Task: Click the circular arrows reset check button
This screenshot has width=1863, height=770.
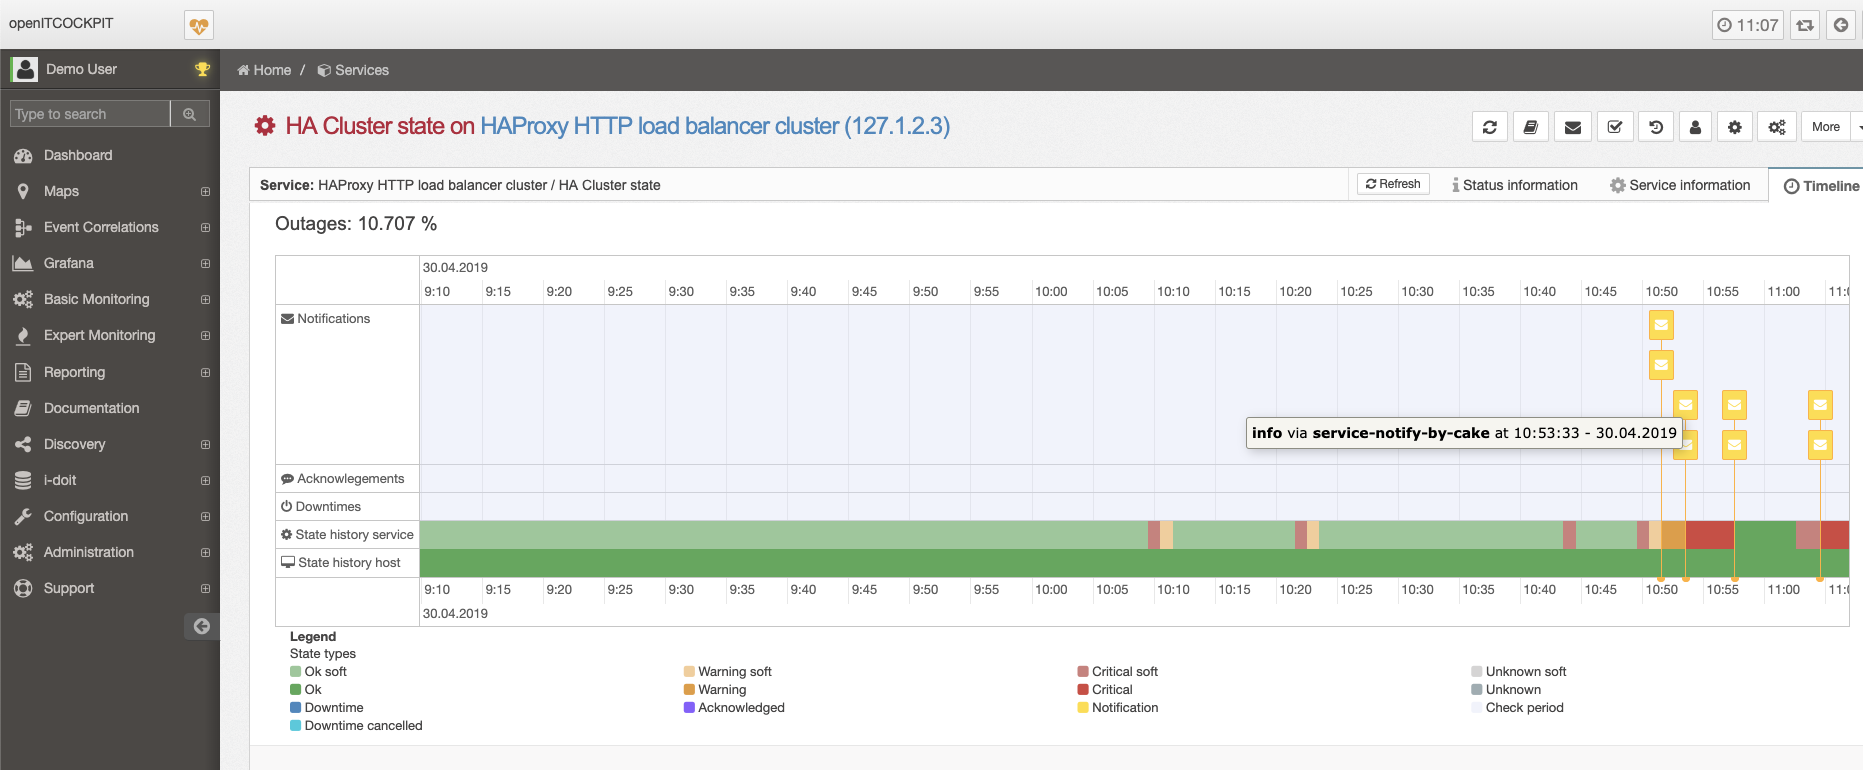Action: [x=1490, y=127]
